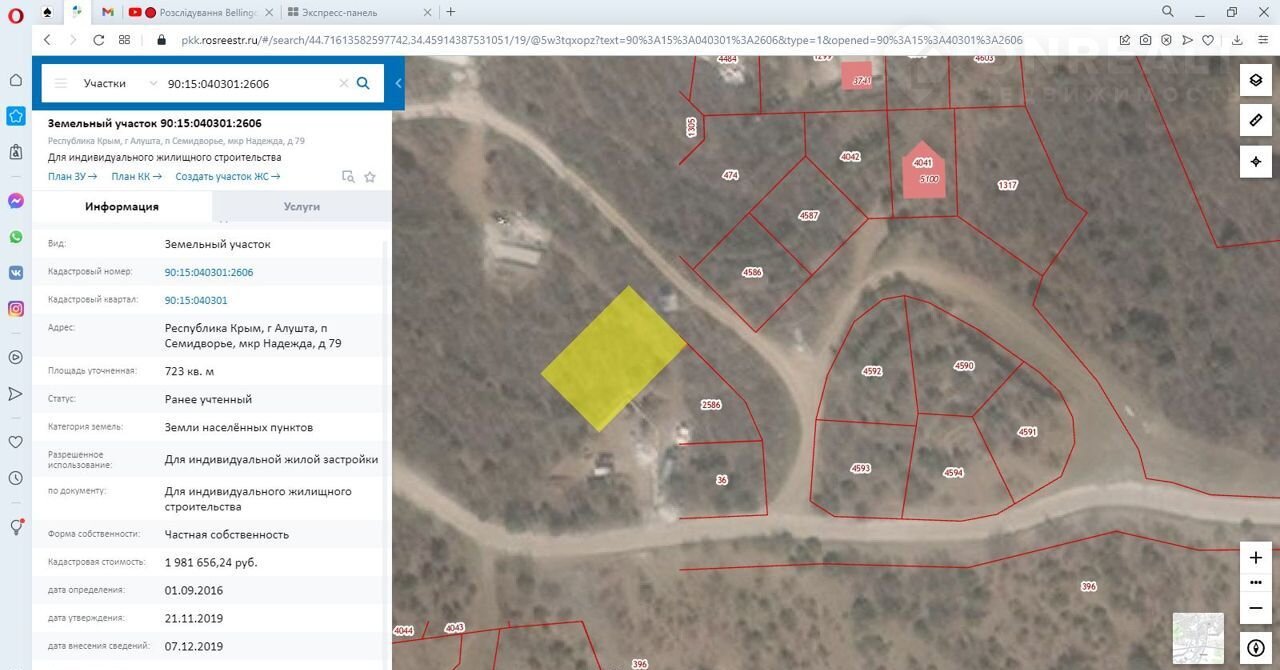Open the three-dots zoom options
Viewport: 1280px width, 670px height.
[x=1256, y=582]
